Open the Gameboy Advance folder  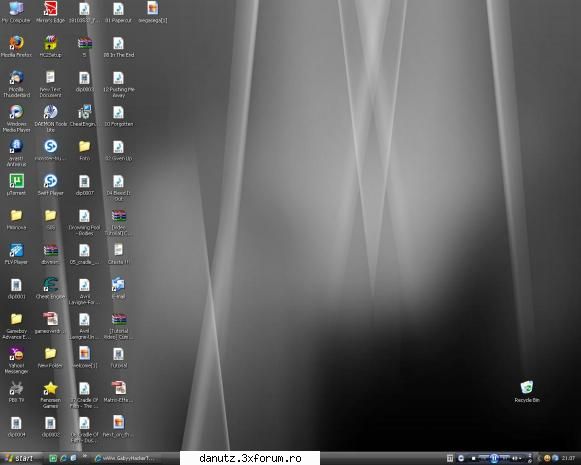[x=16, y=326]
